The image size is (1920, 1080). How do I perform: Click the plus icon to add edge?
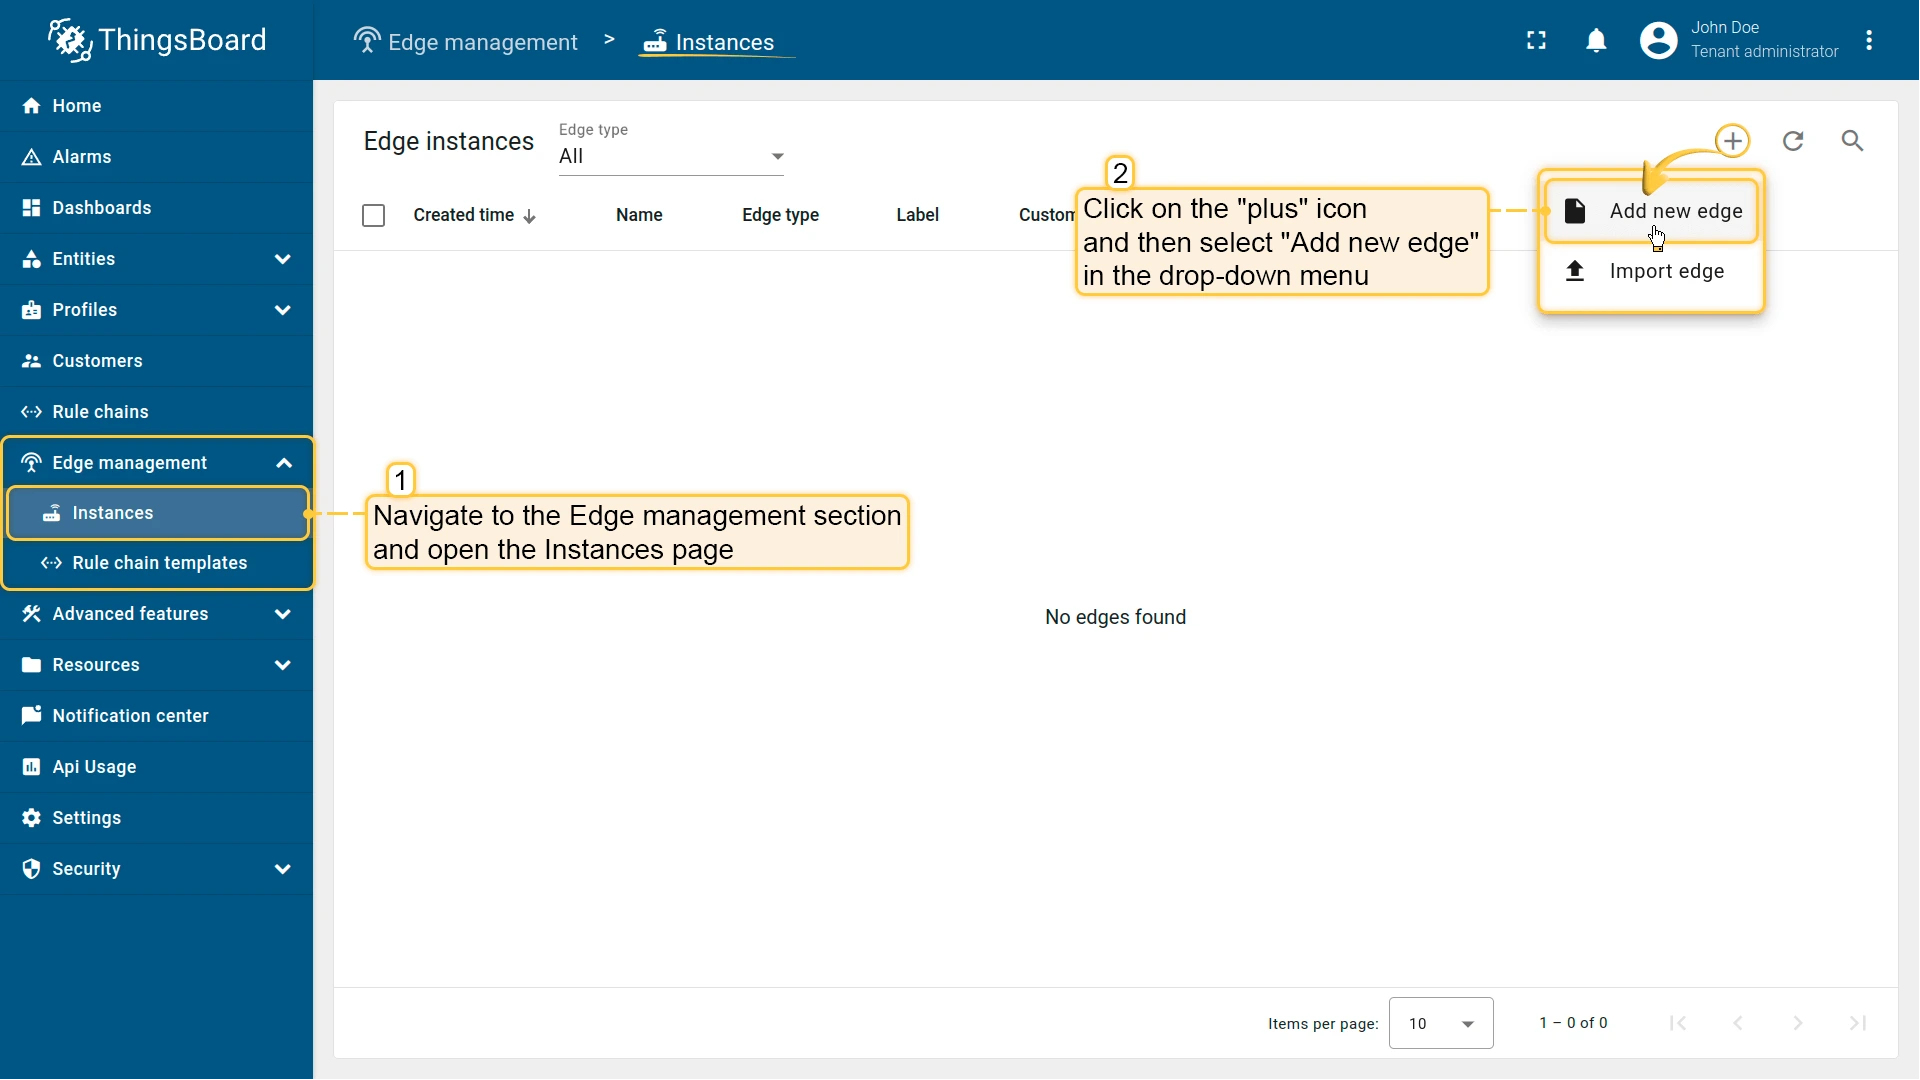coord(1732,141)
